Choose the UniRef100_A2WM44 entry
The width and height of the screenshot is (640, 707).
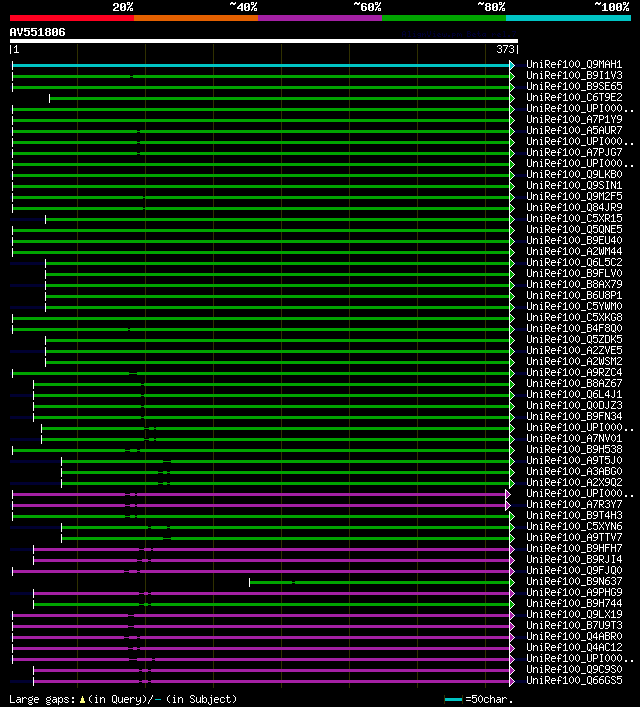click(x=574, y=252)
